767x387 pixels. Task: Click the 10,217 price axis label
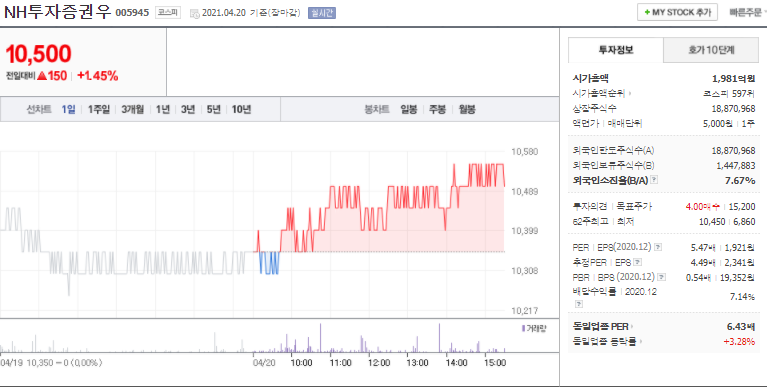[x=524, y=310]
